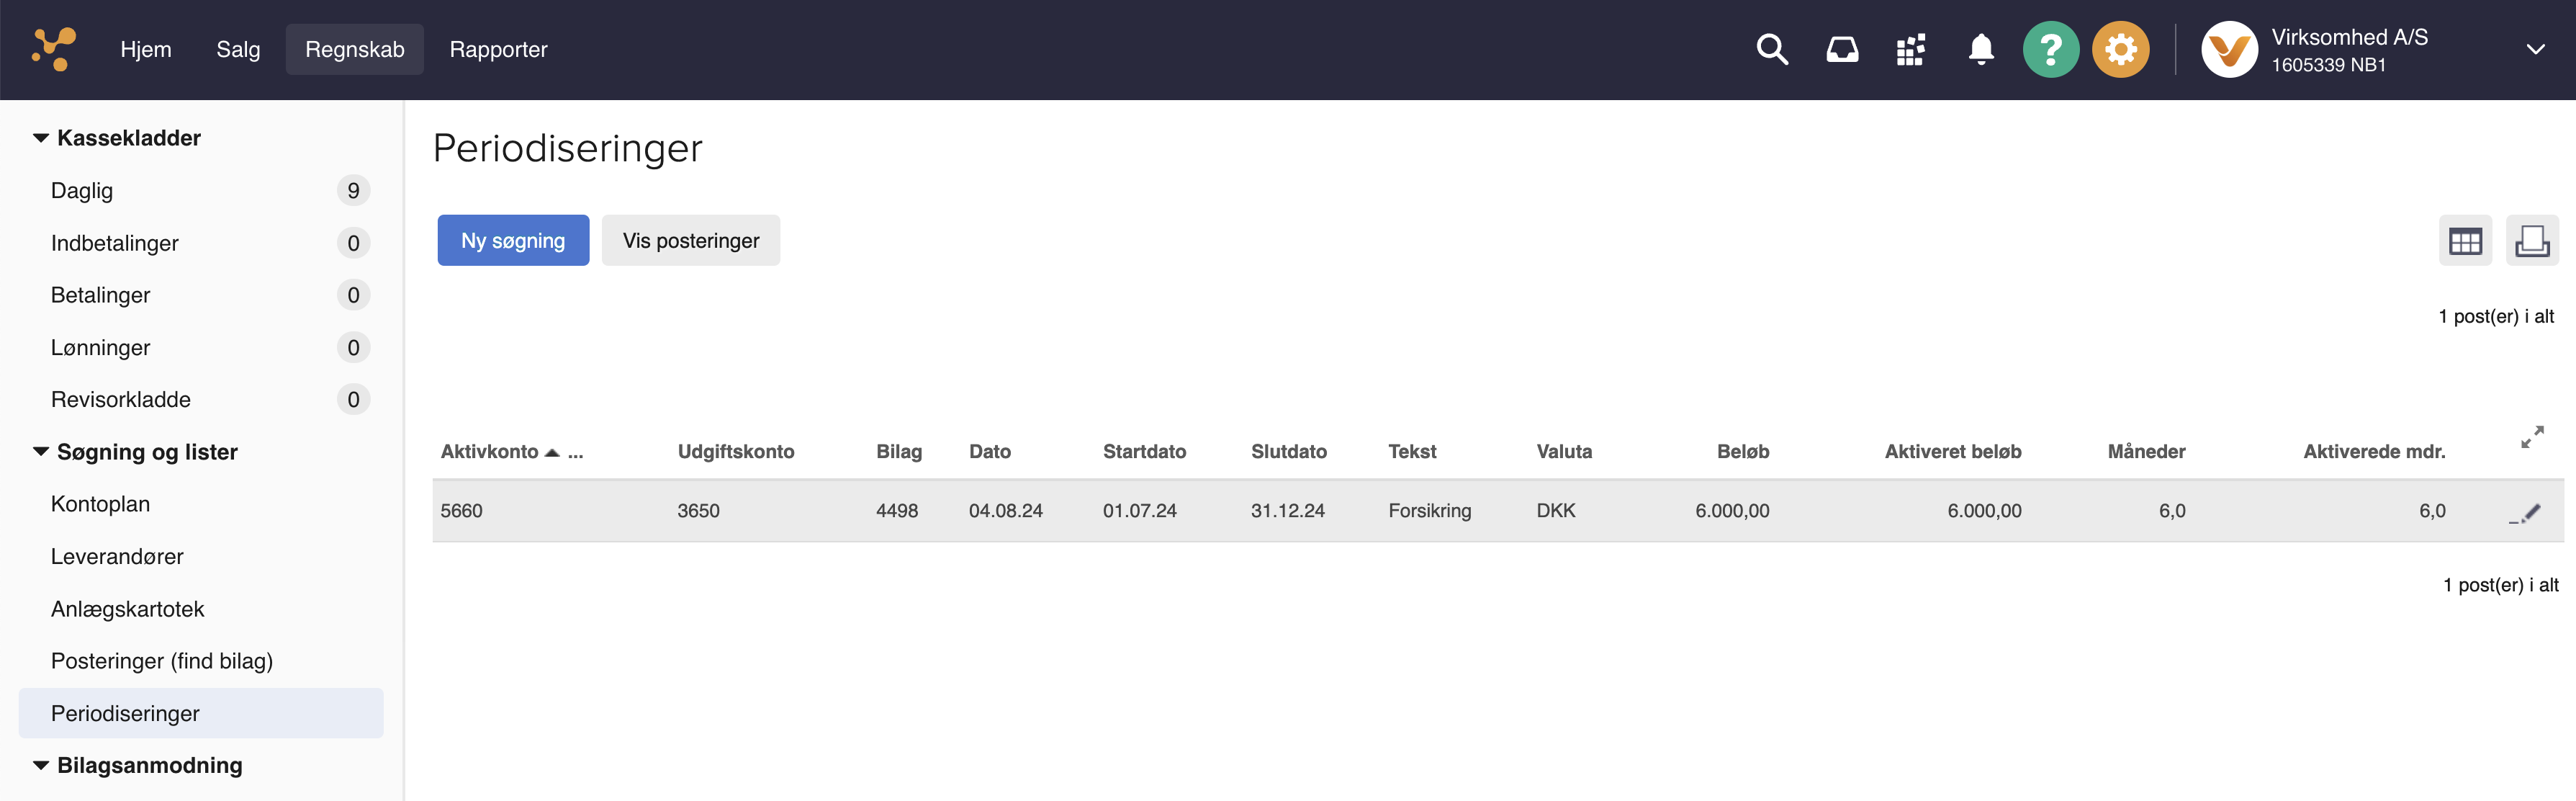Click the search magnifier icon
2576x801 pixels.
[x=1771, y=49]
